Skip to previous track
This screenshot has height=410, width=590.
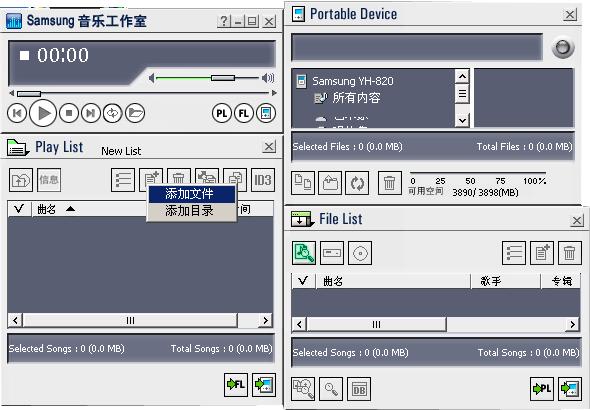coord(17,113)
